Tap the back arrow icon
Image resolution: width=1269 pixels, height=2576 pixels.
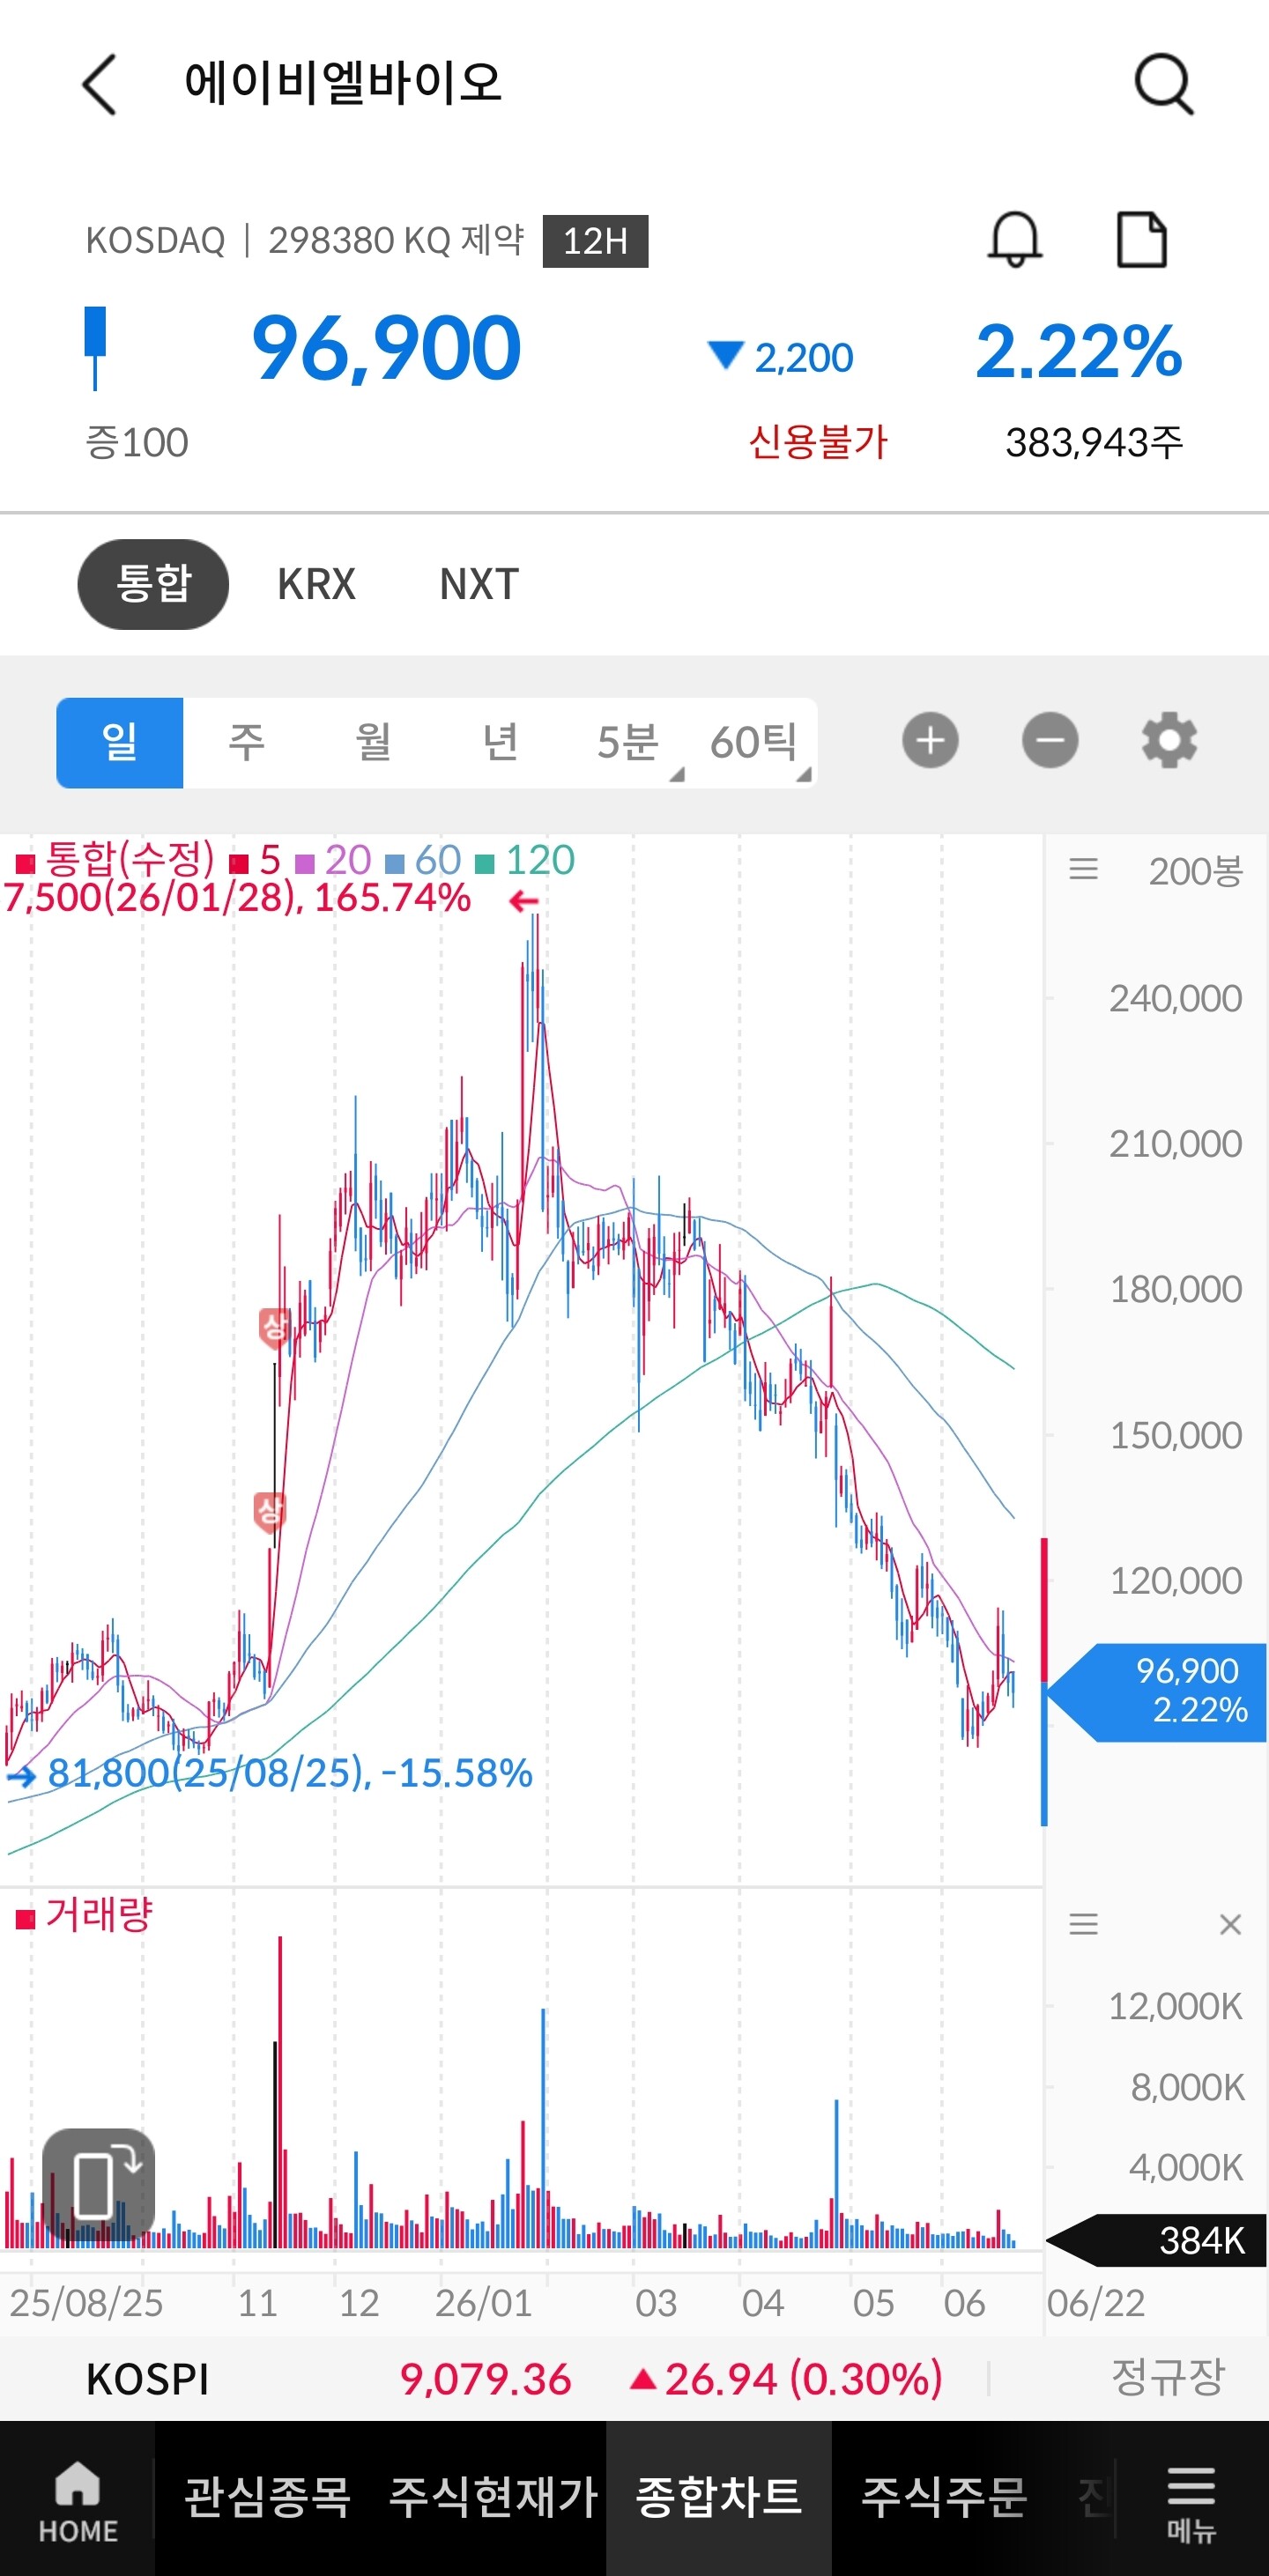click(x=99, y=84)
